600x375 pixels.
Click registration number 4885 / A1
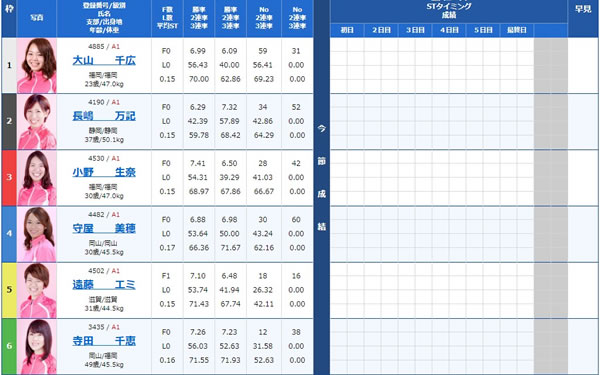(x=104, y=47)
